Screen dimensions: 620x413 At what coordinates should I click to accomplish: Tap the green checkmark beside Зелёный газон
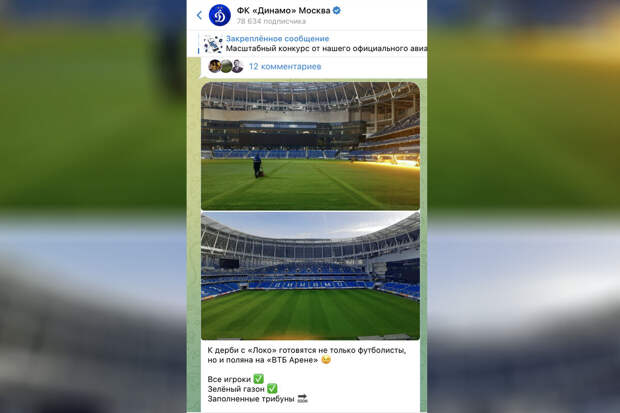tap(272, 388)
